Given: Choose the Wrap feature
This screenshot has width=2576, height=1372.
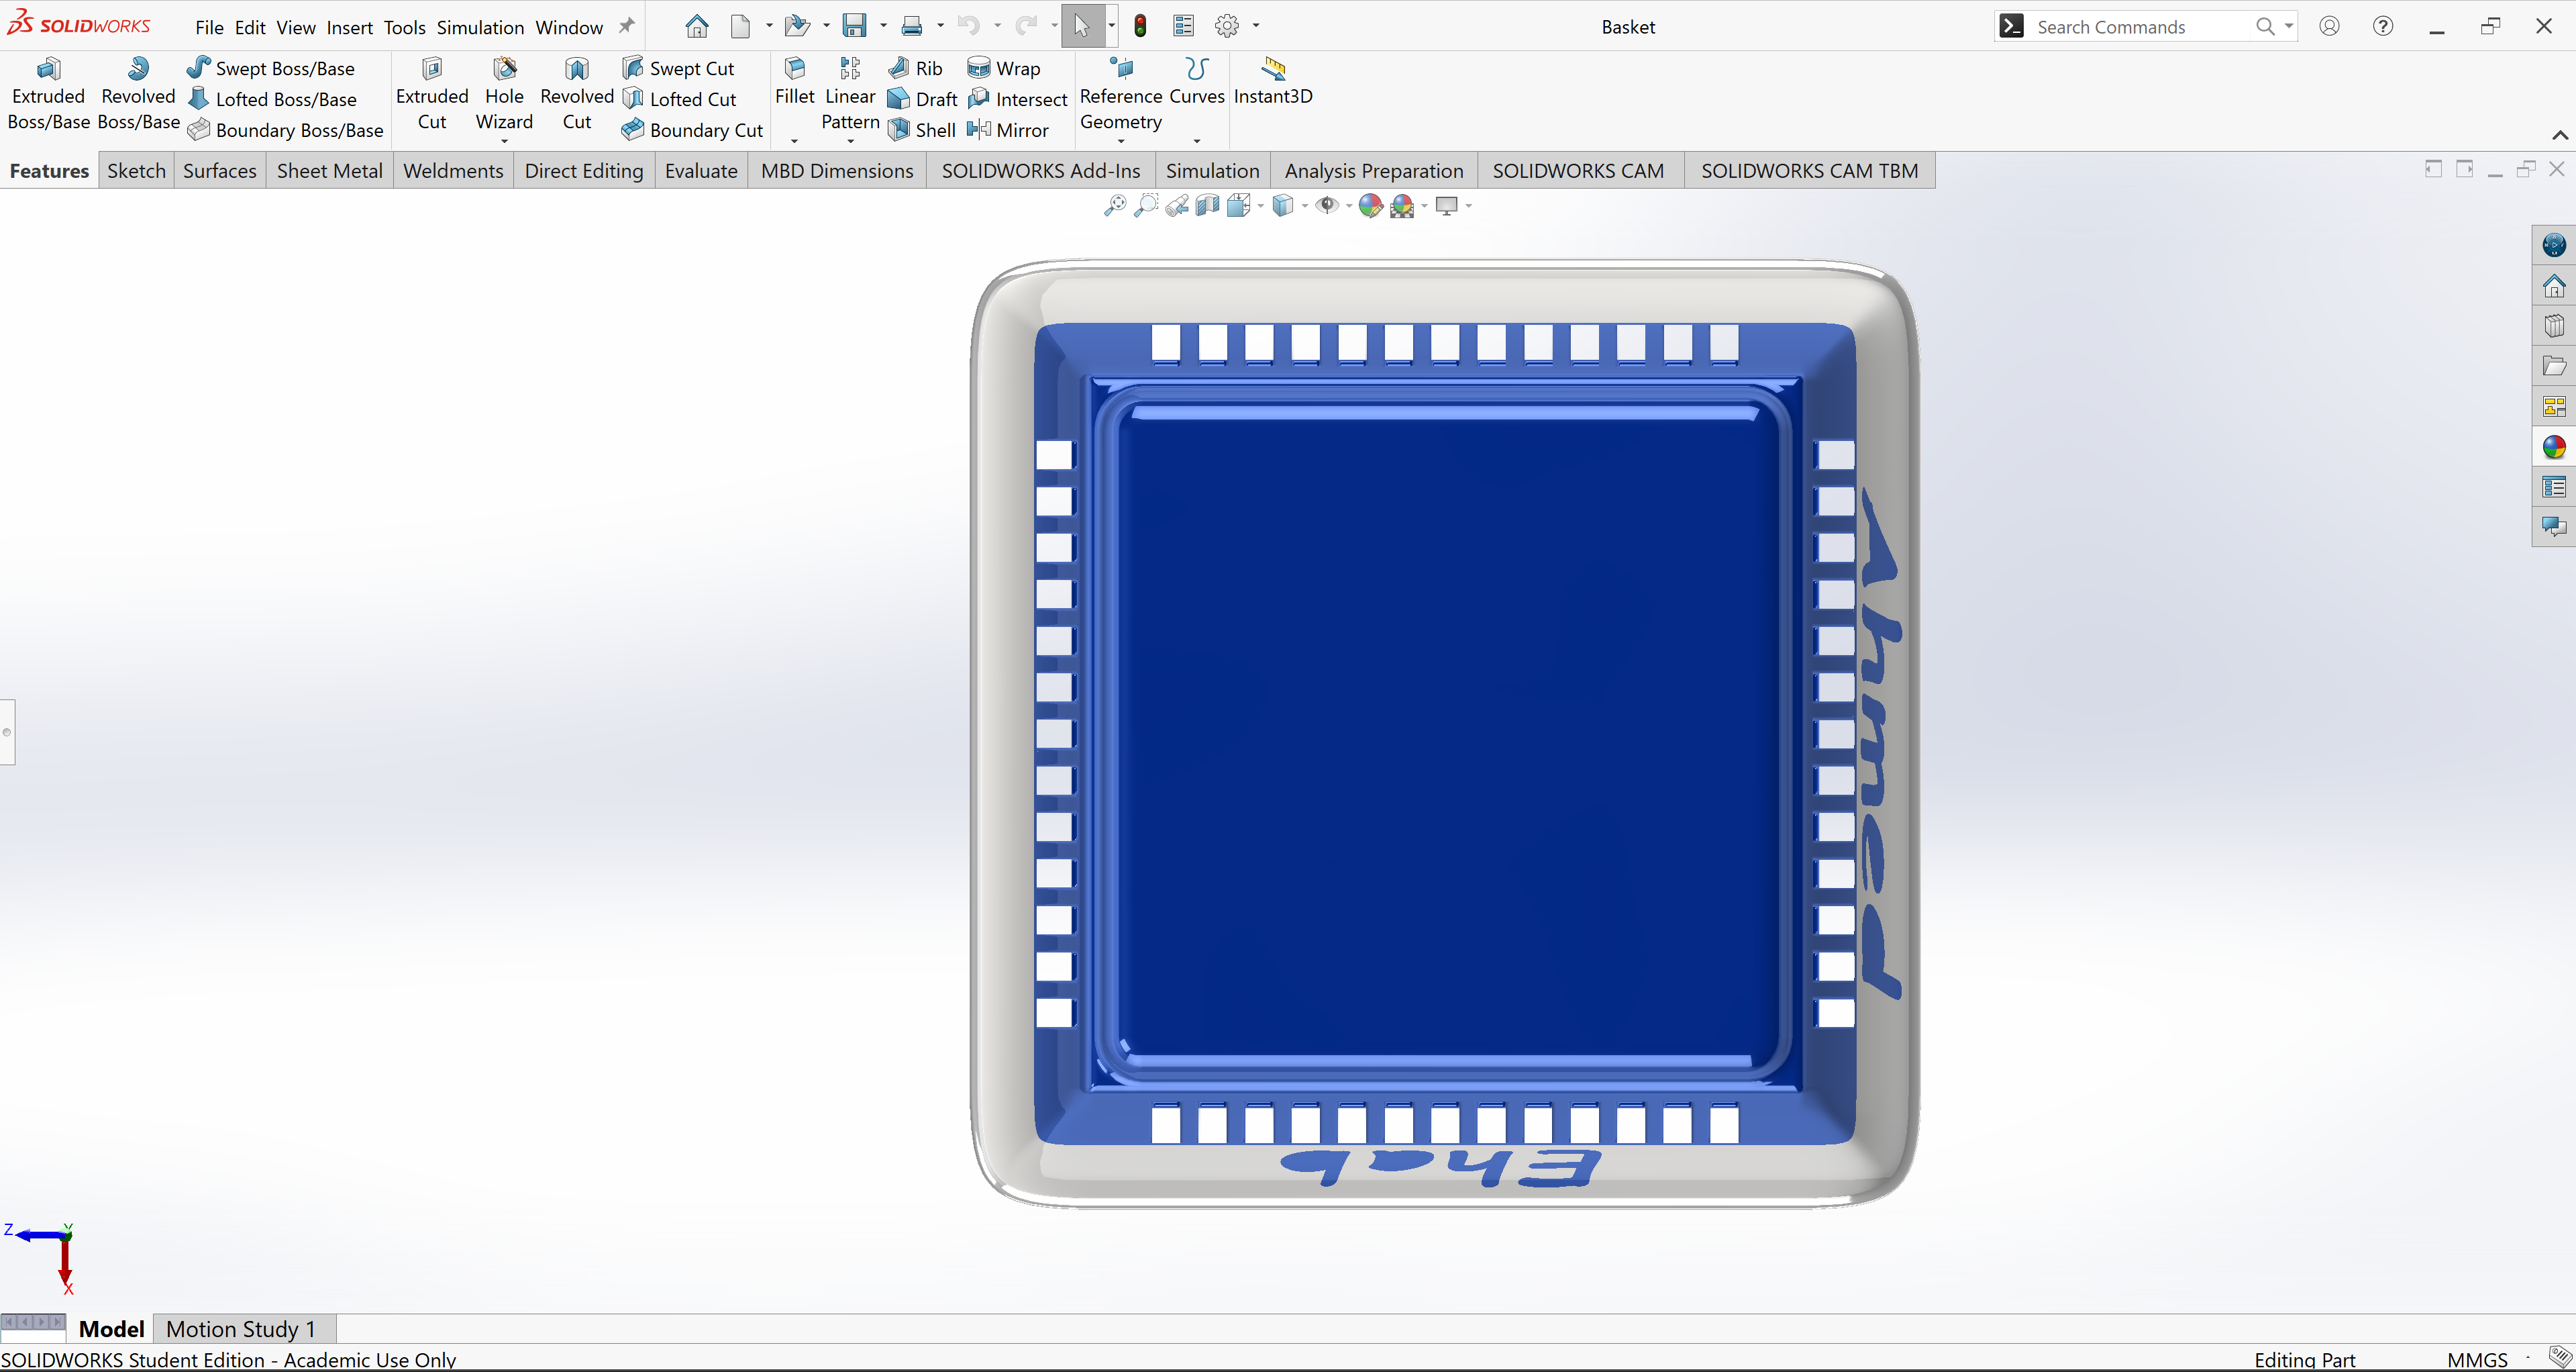Looking at the screenshot, I should coord(1004,68).
